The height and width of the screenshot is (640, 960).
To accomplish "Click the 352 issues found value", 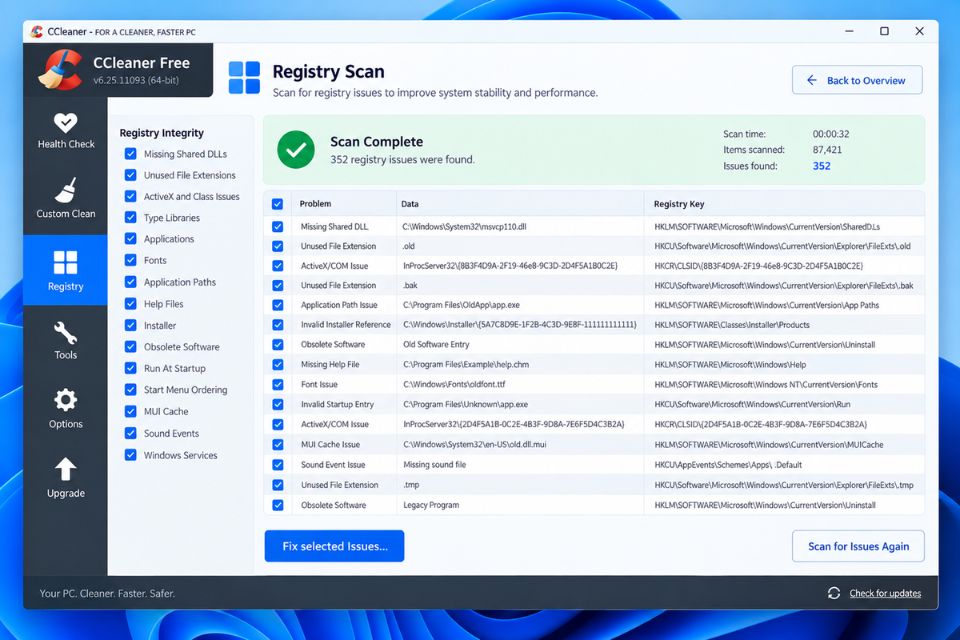I will point(822,166).
